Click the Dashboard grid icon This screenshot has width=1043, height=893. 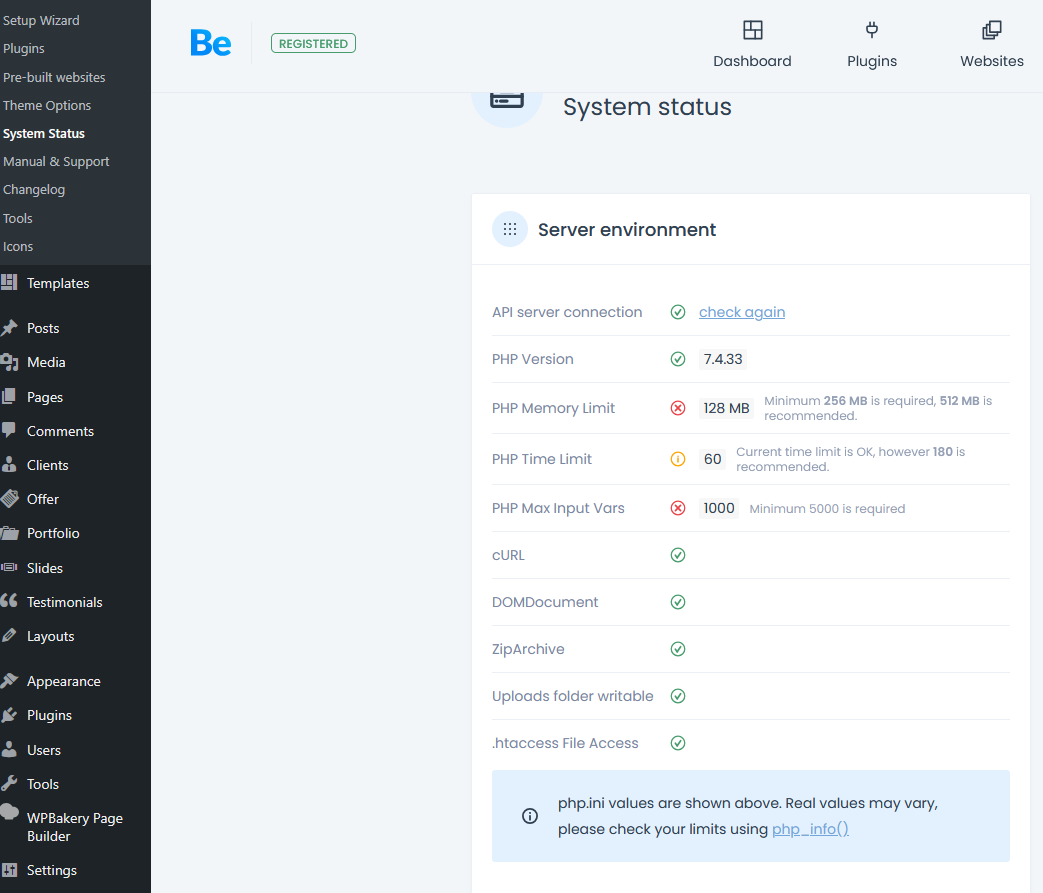click(x=752, y=30)
